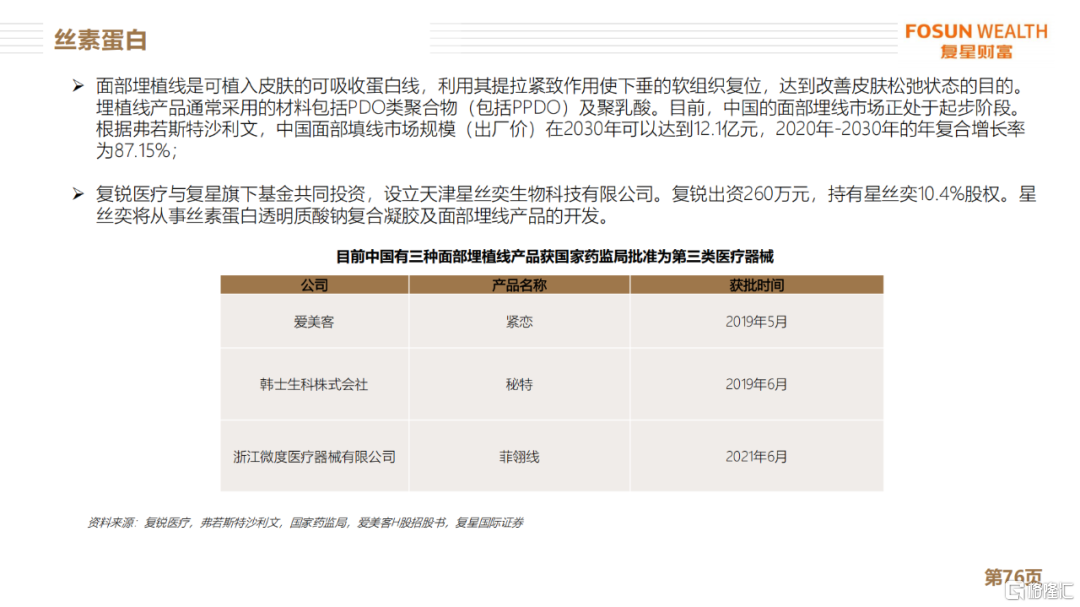Select the 韩士生科株式会社 company cell
Screen dimensions: 1080x607
click(x=314, y=384)
